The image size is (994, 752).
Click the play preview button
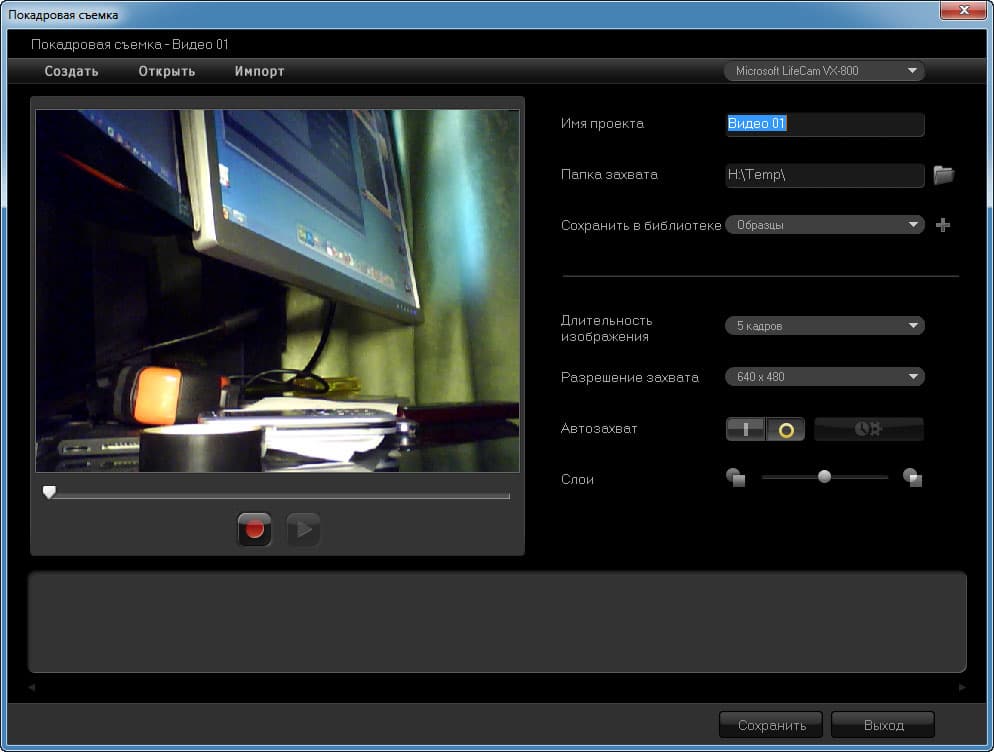point(303,529)
